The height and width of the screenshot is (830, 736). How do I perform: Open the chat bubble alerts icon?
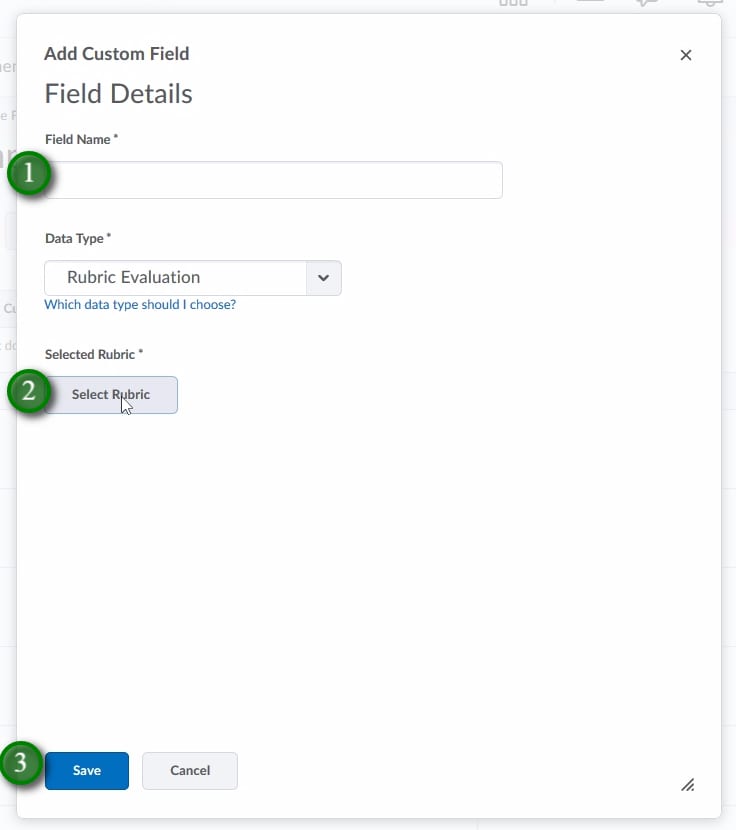[x=648, y=3]
